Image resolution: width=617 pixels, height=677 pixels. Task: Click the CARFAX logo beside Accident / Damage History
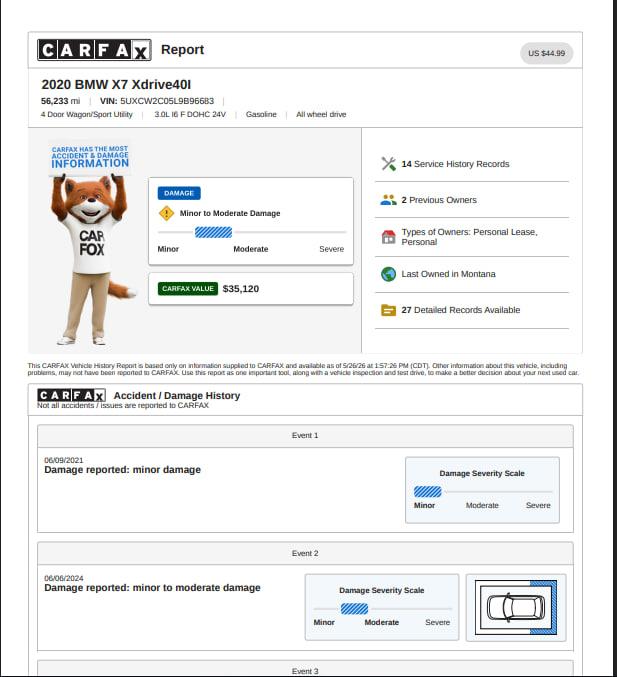pos(71,395)
